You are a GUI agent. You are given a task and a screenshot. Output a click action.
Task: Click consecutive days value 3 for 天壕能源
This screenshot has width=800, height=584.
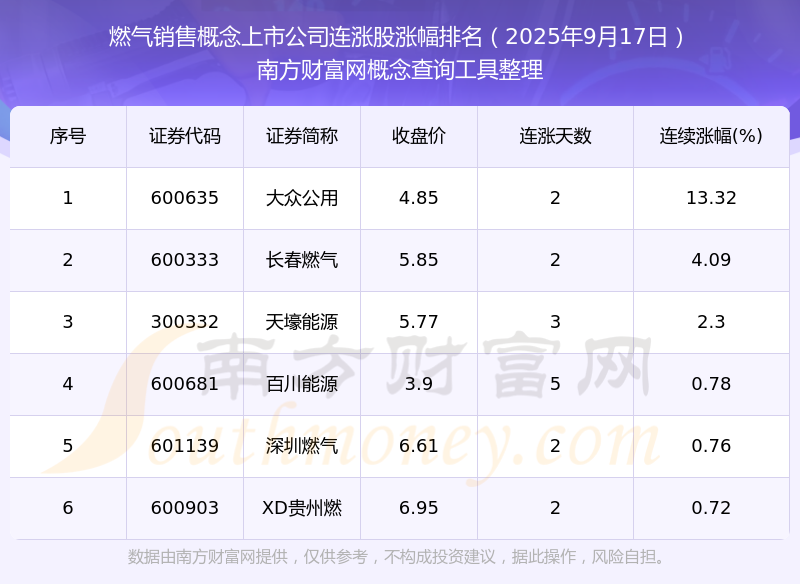[x=555, y=322]
